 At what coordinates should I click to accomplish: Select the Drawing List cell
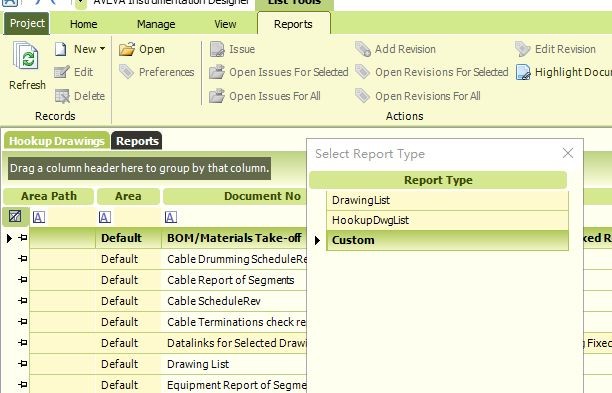[234, 365]
